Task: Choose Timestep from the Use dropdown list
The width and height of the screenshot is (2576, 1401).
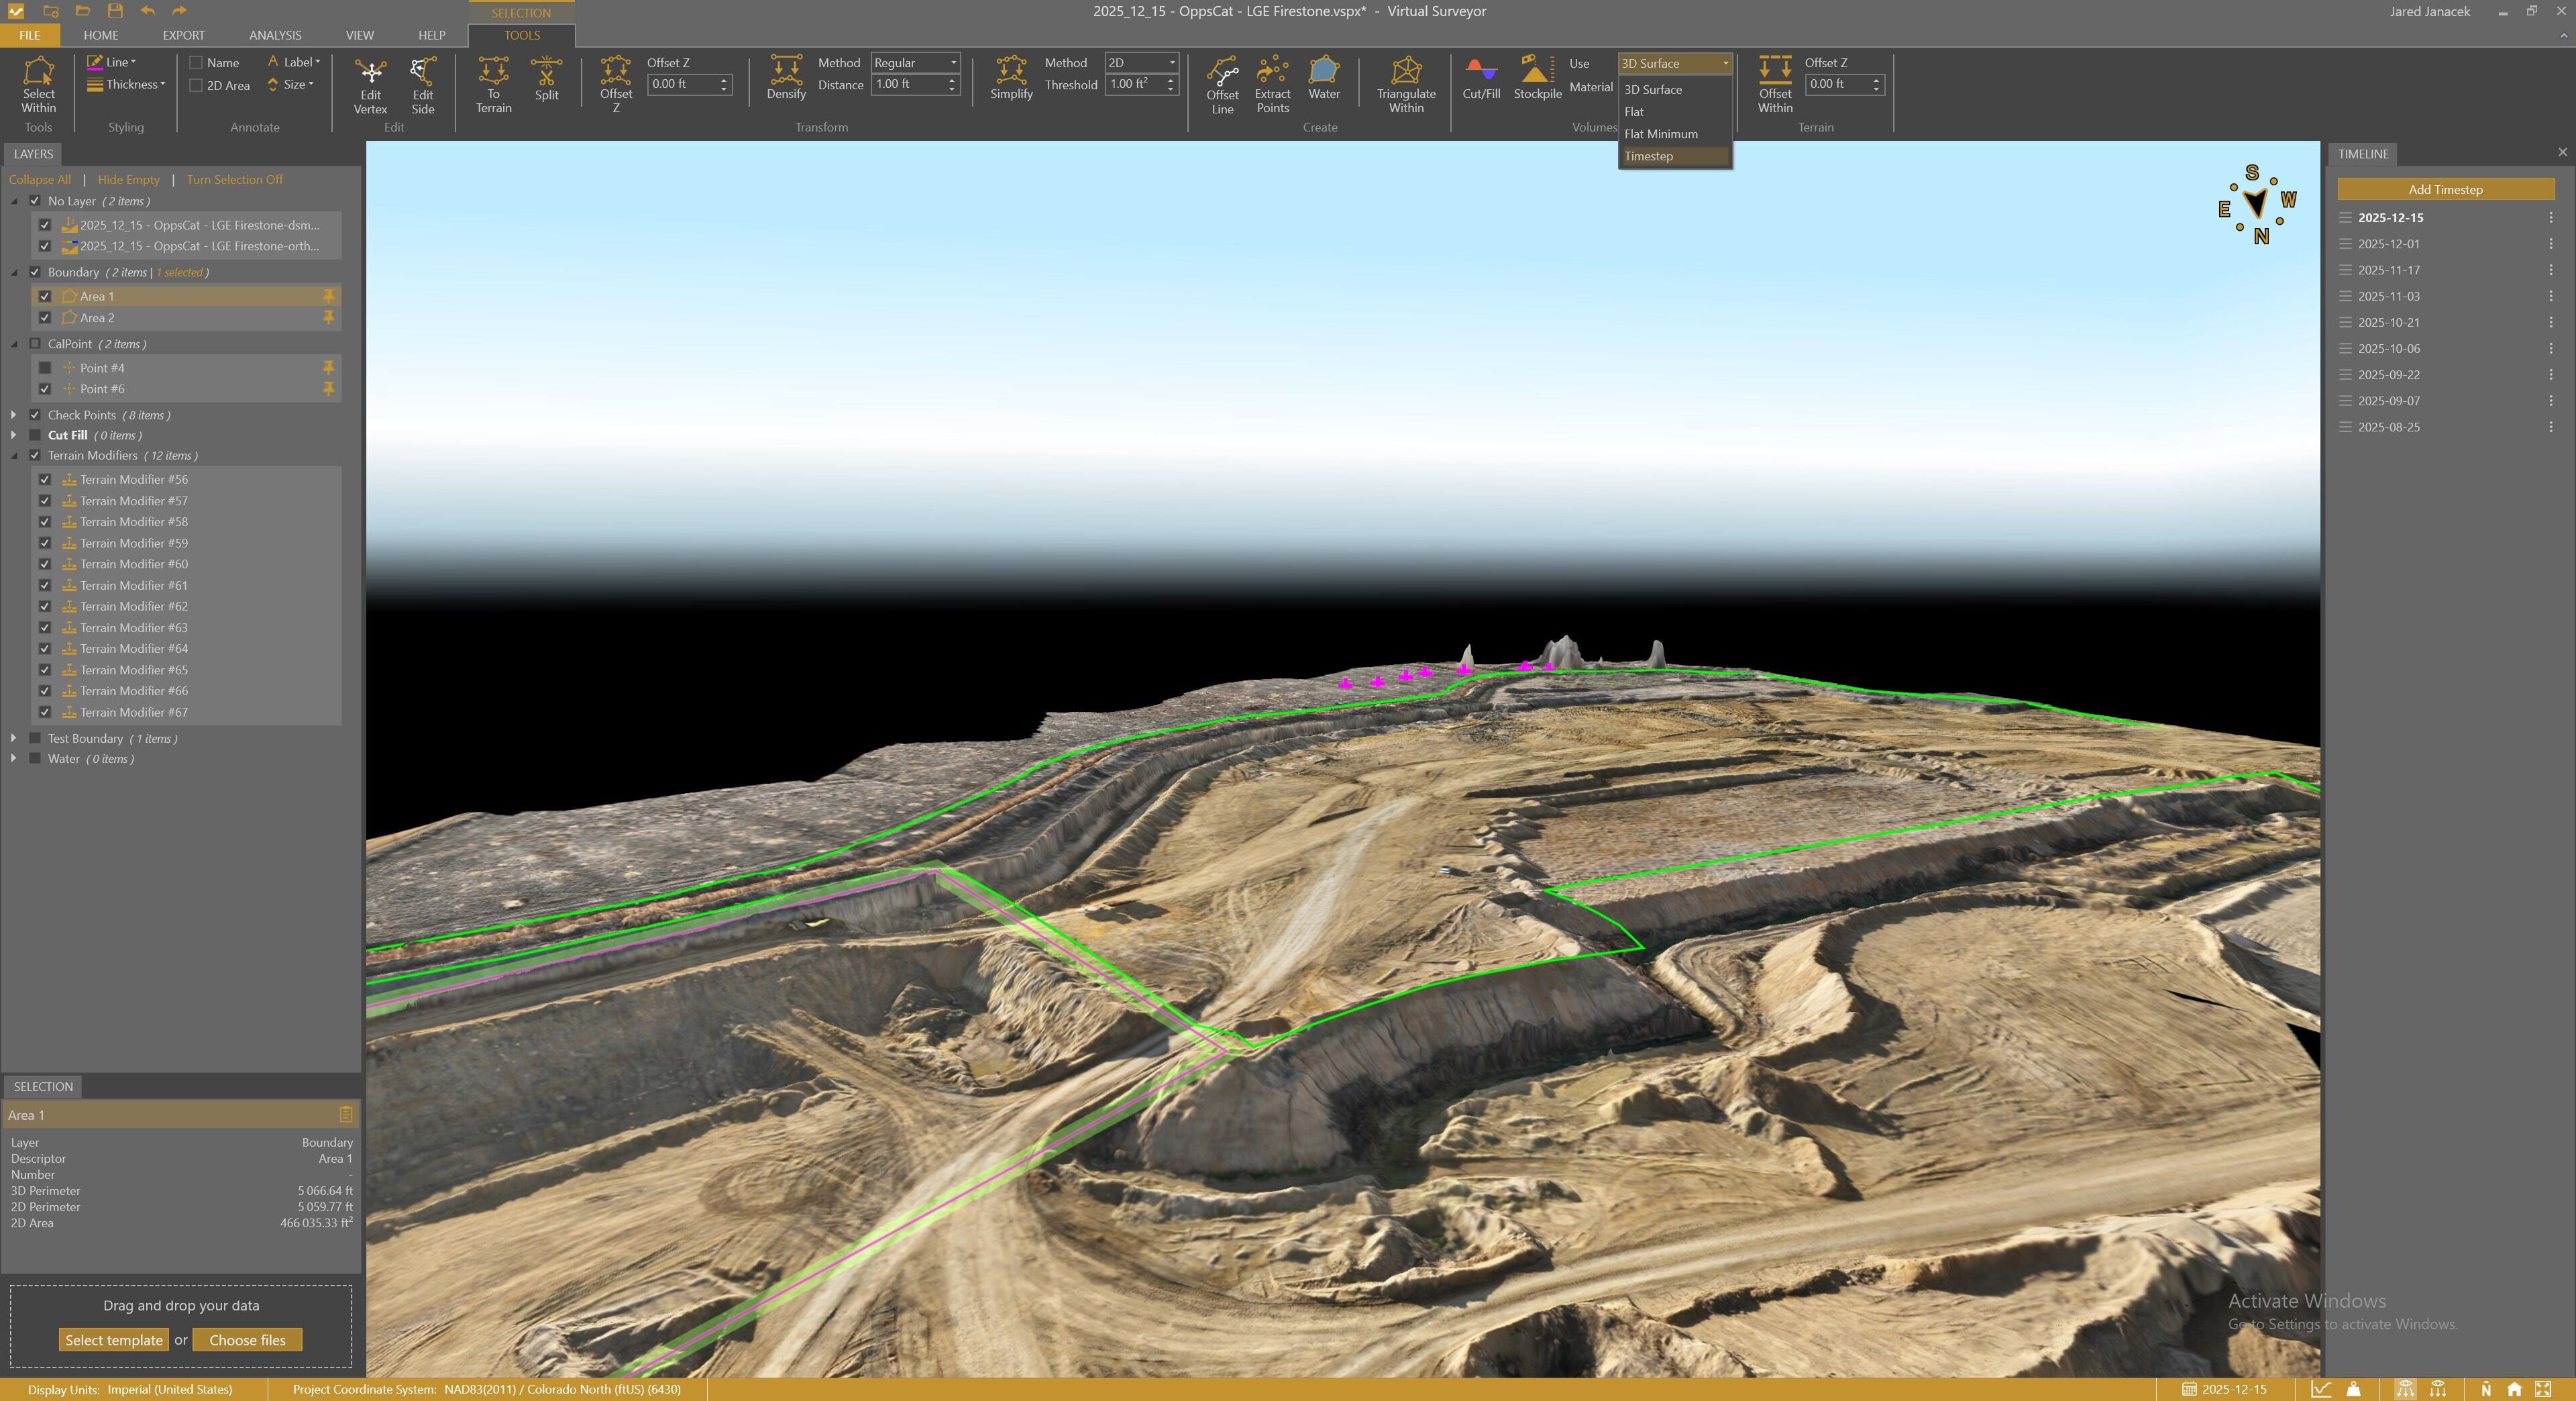Action: 1675,156
